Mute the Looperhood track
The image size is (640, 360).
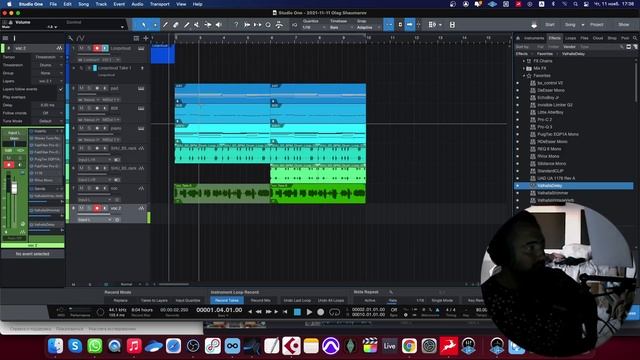[x=81, y=48]
